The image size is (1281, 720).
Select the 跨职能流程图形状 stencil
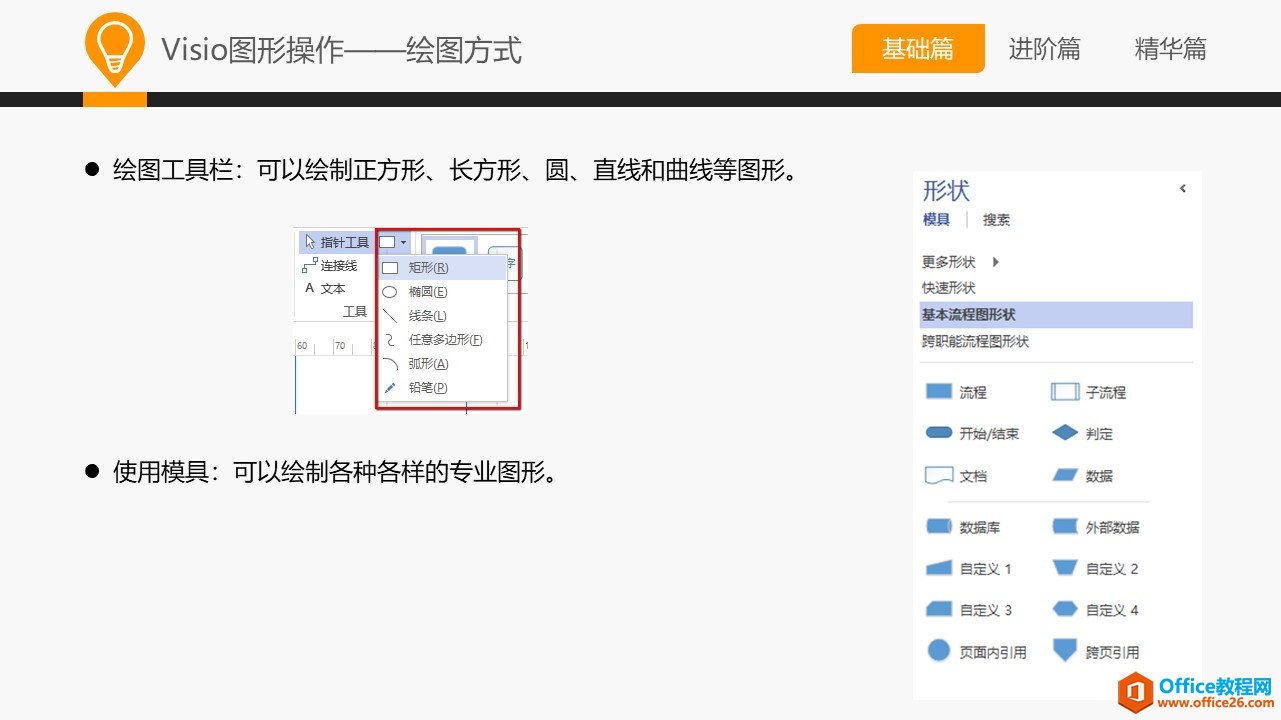pos(975,342)
